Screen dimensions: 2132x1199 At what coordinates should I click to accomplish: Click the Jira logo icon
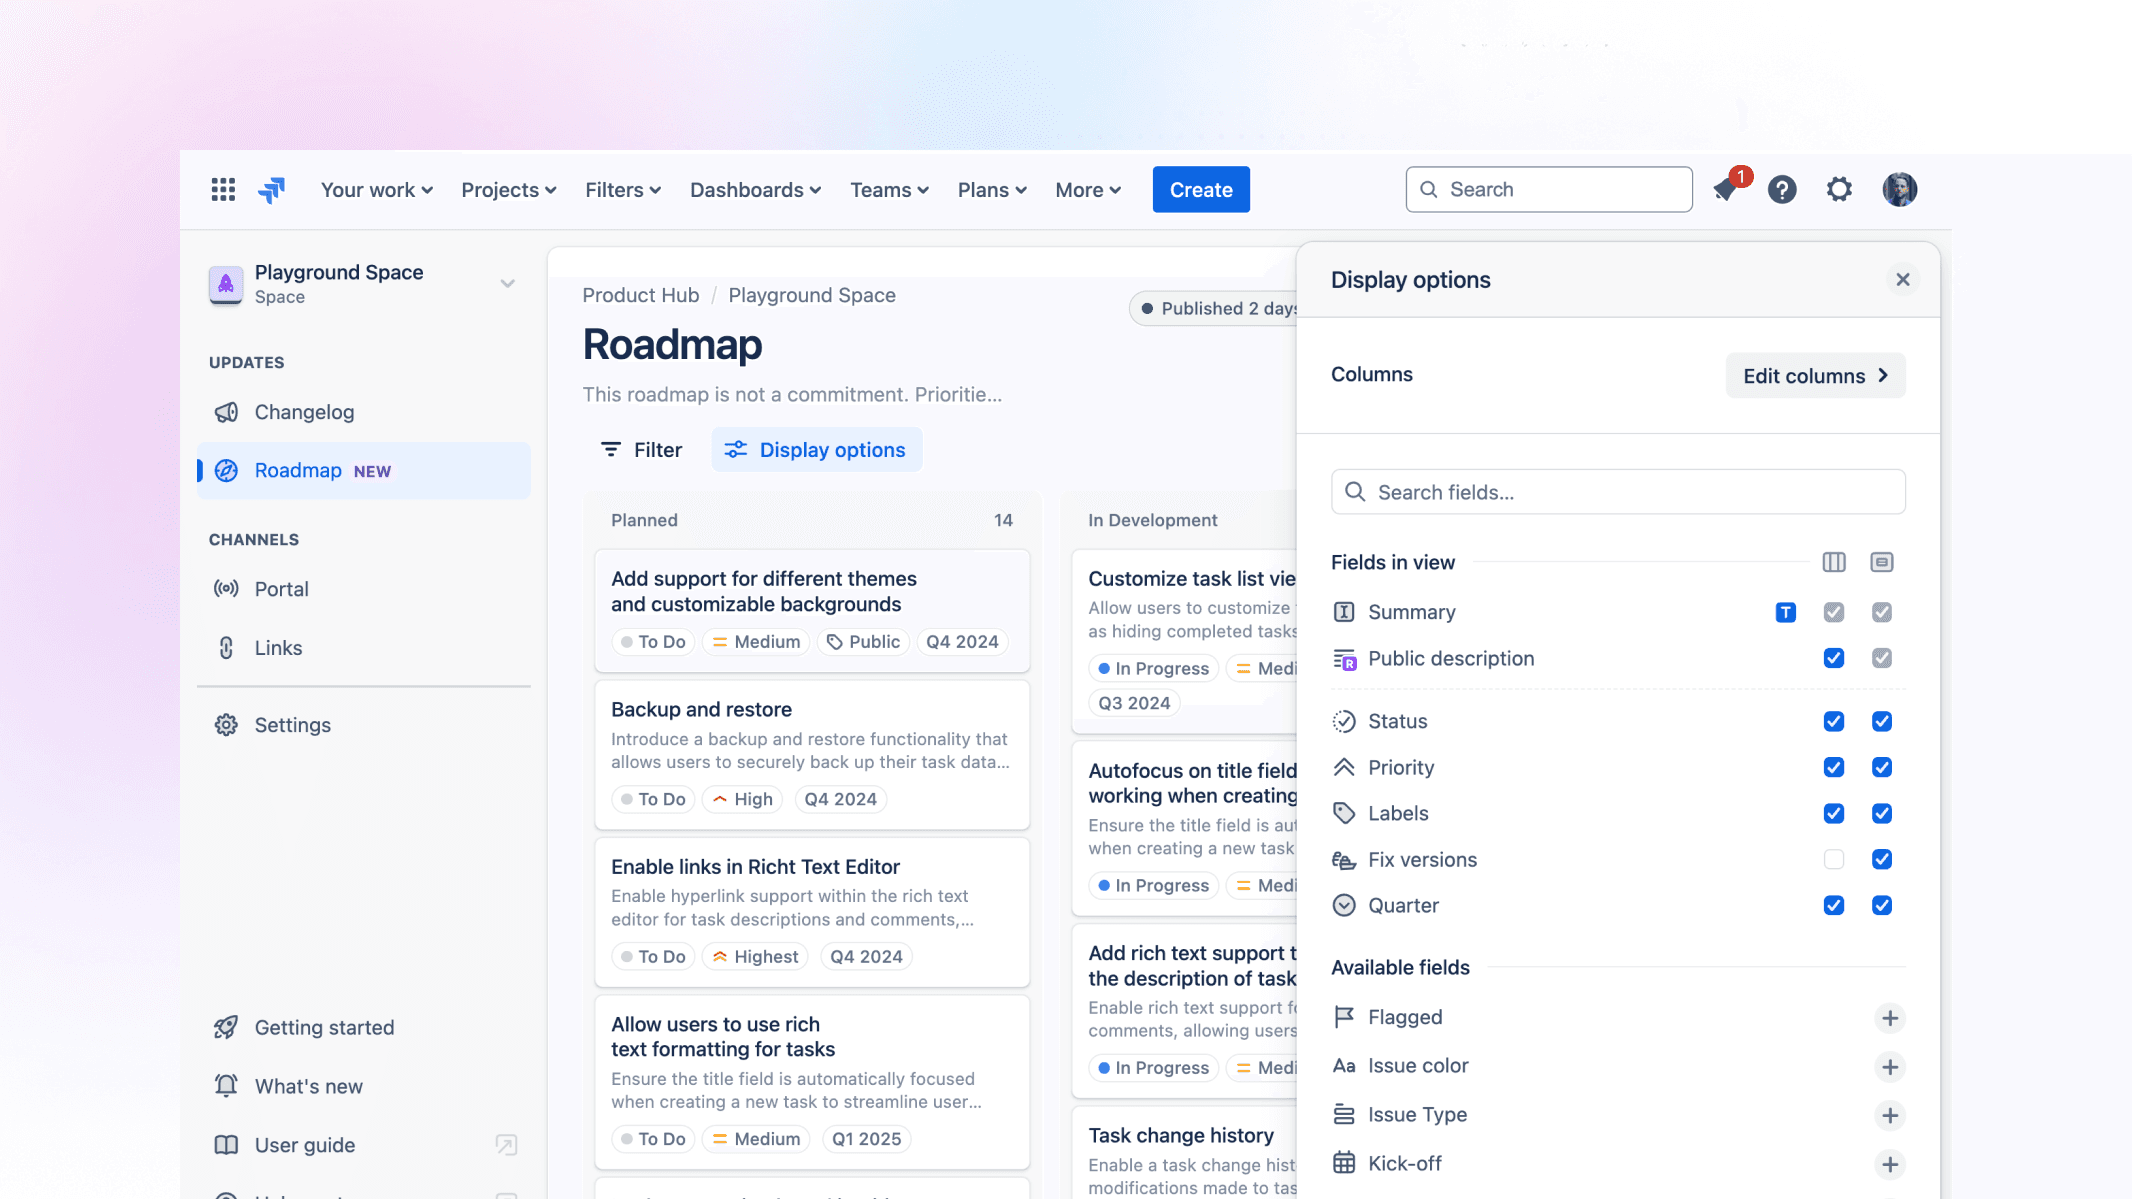(x=272, y=189)
